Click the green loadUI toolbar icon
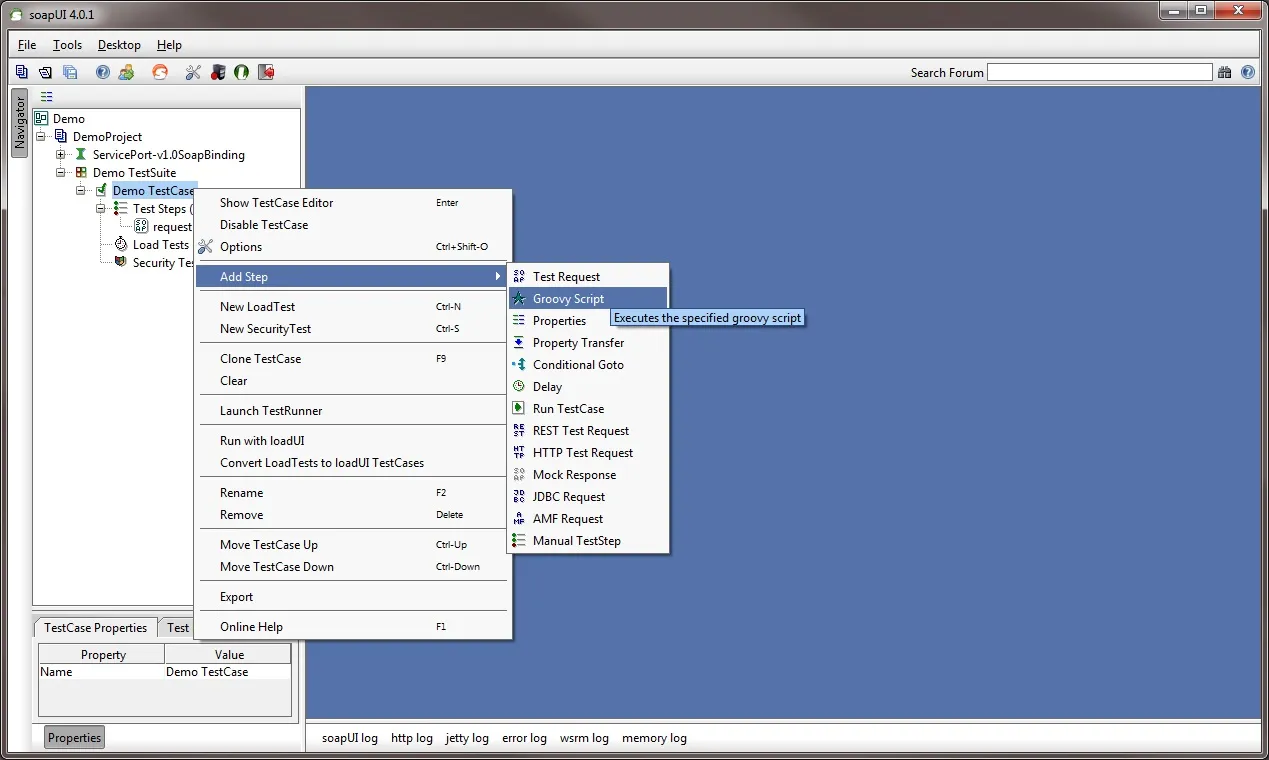 click(x=242, y=72)
